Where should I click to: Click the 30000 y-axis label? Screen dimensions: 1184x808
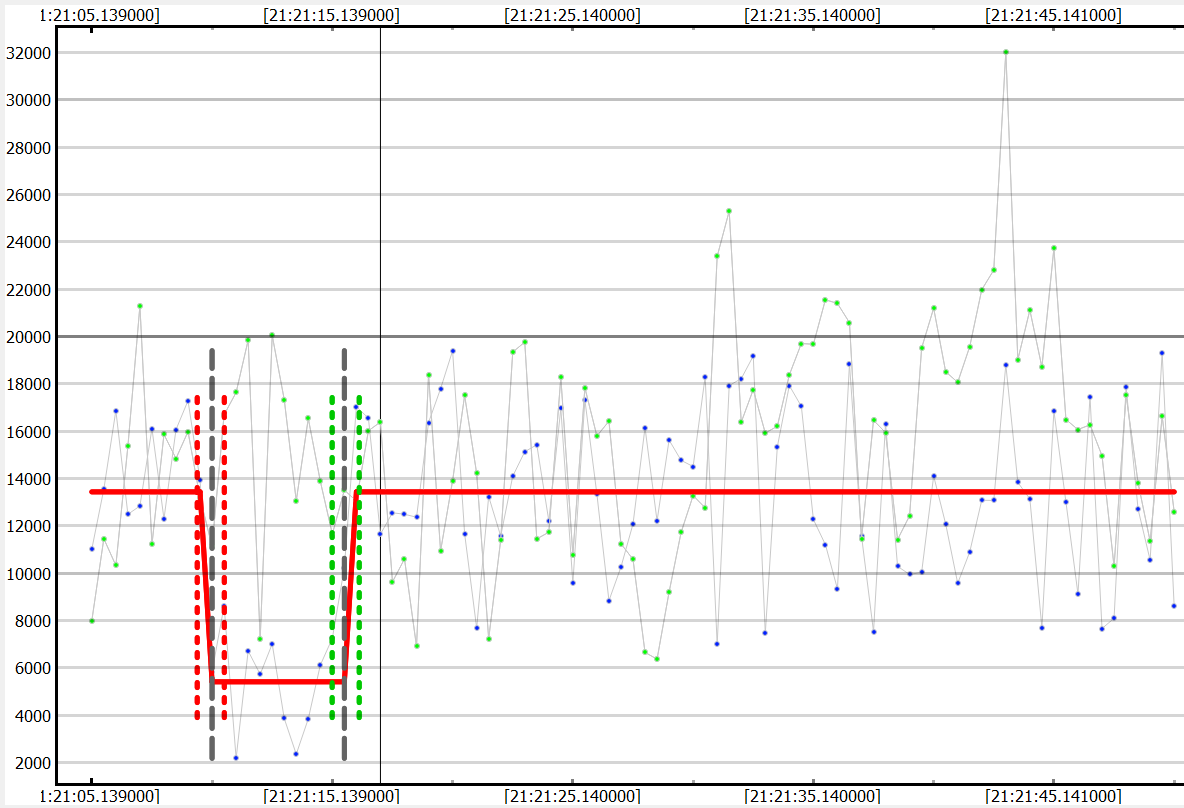(29, 100)
